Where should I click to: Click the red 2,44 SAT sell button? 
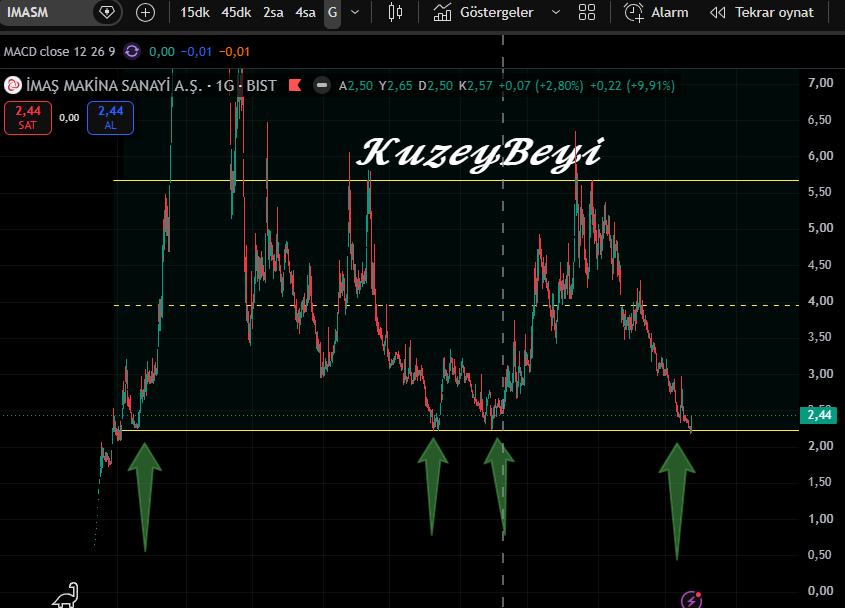coord(28,118)
